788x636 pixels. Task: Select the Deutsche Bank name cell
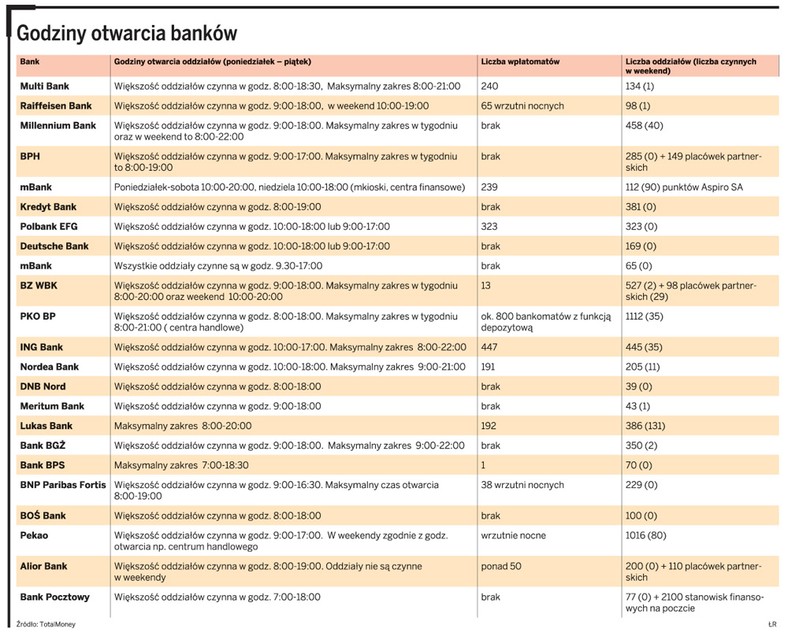54,246
